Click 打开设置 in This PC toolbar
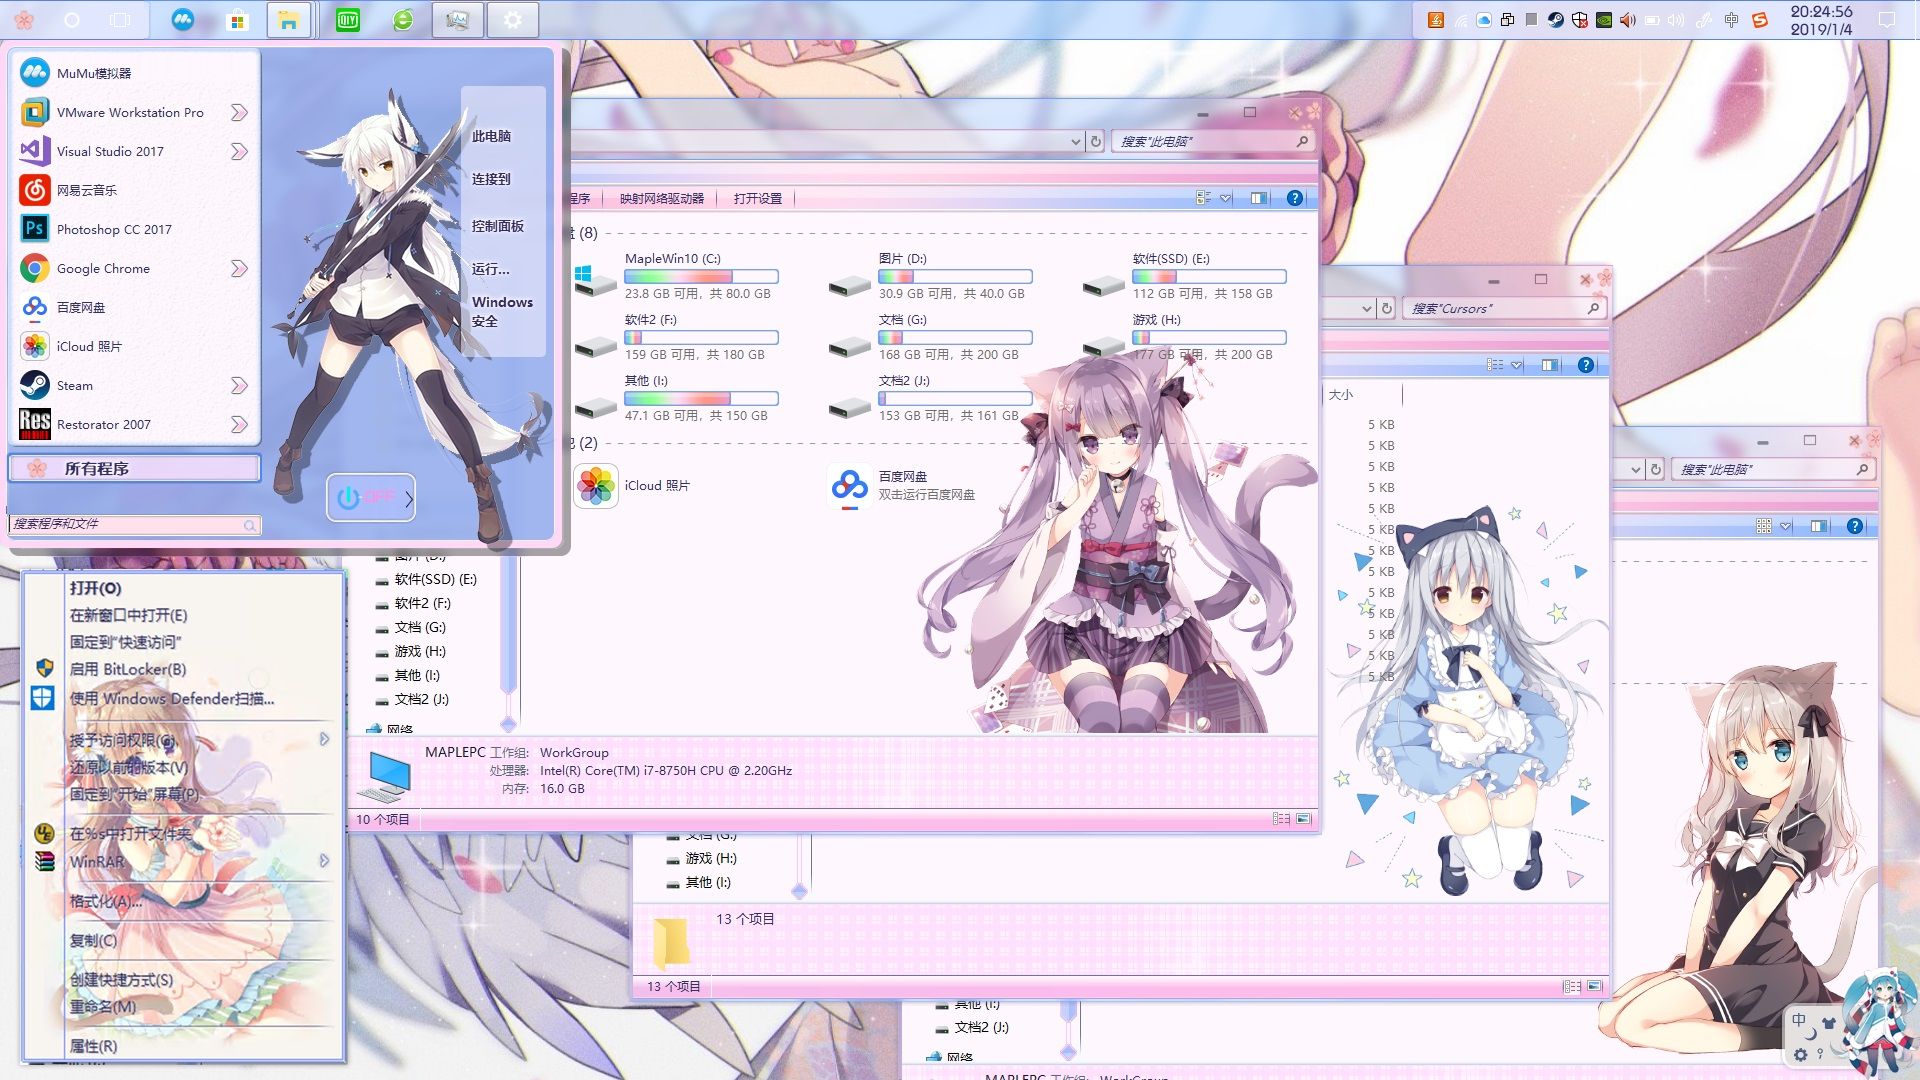The image size is (1920, 1080). click(758, 198)
